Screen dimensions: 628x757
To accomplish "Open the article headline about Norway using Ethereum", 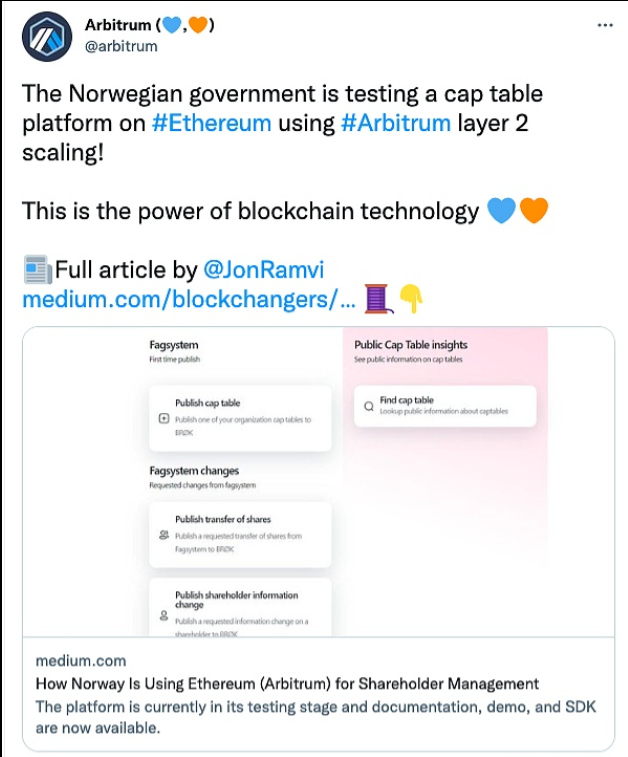I will pyautogui.click(x=287, y=684).
